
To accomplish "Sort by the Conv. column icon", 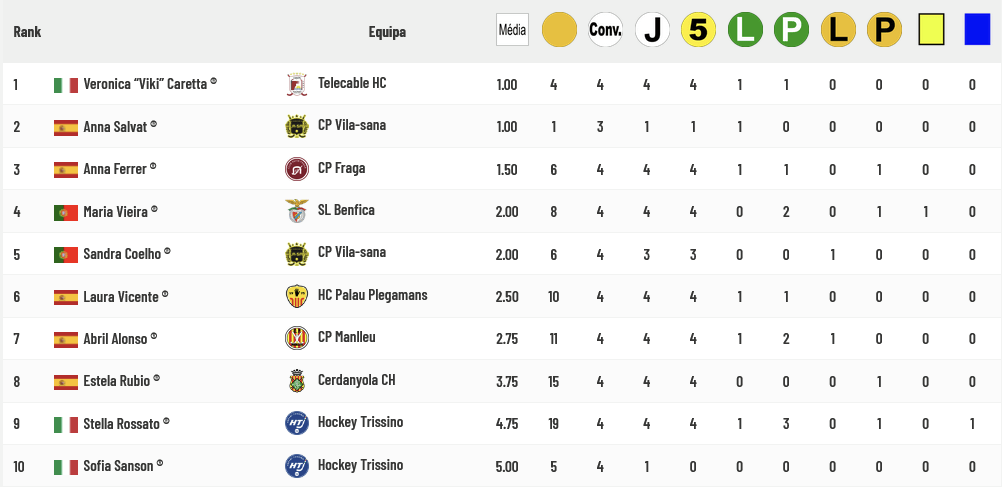I will pos(605,30).
